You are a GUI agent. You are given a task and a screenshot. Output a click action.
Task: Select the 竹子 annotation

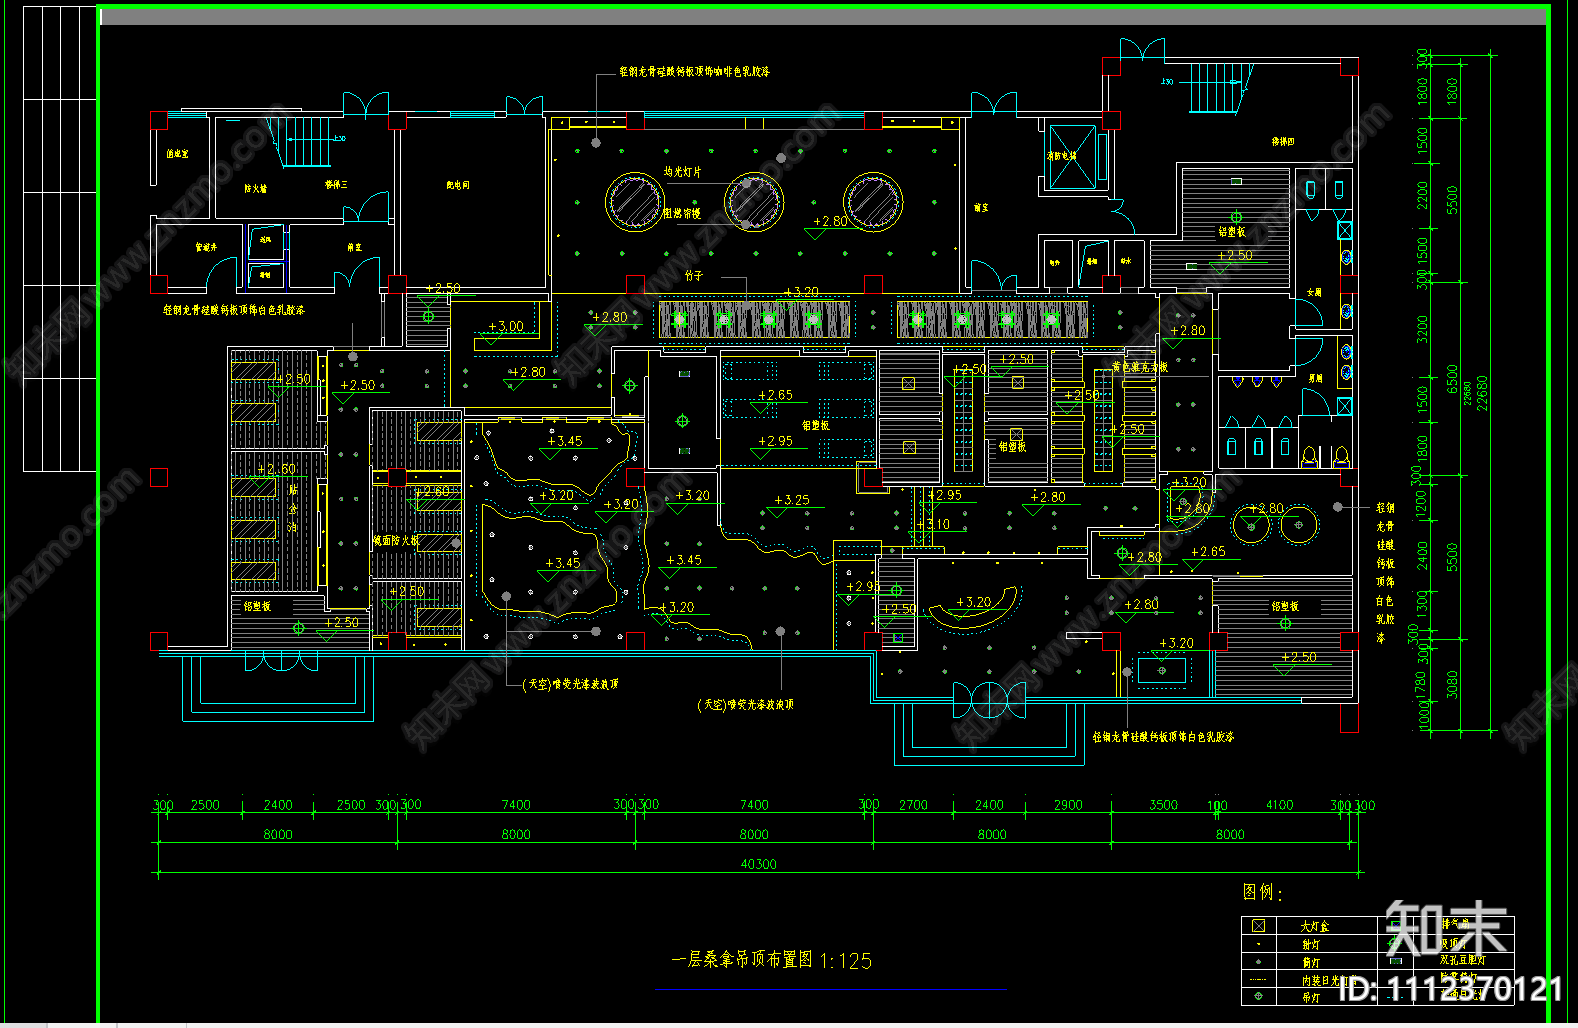[x=694, y=276]
